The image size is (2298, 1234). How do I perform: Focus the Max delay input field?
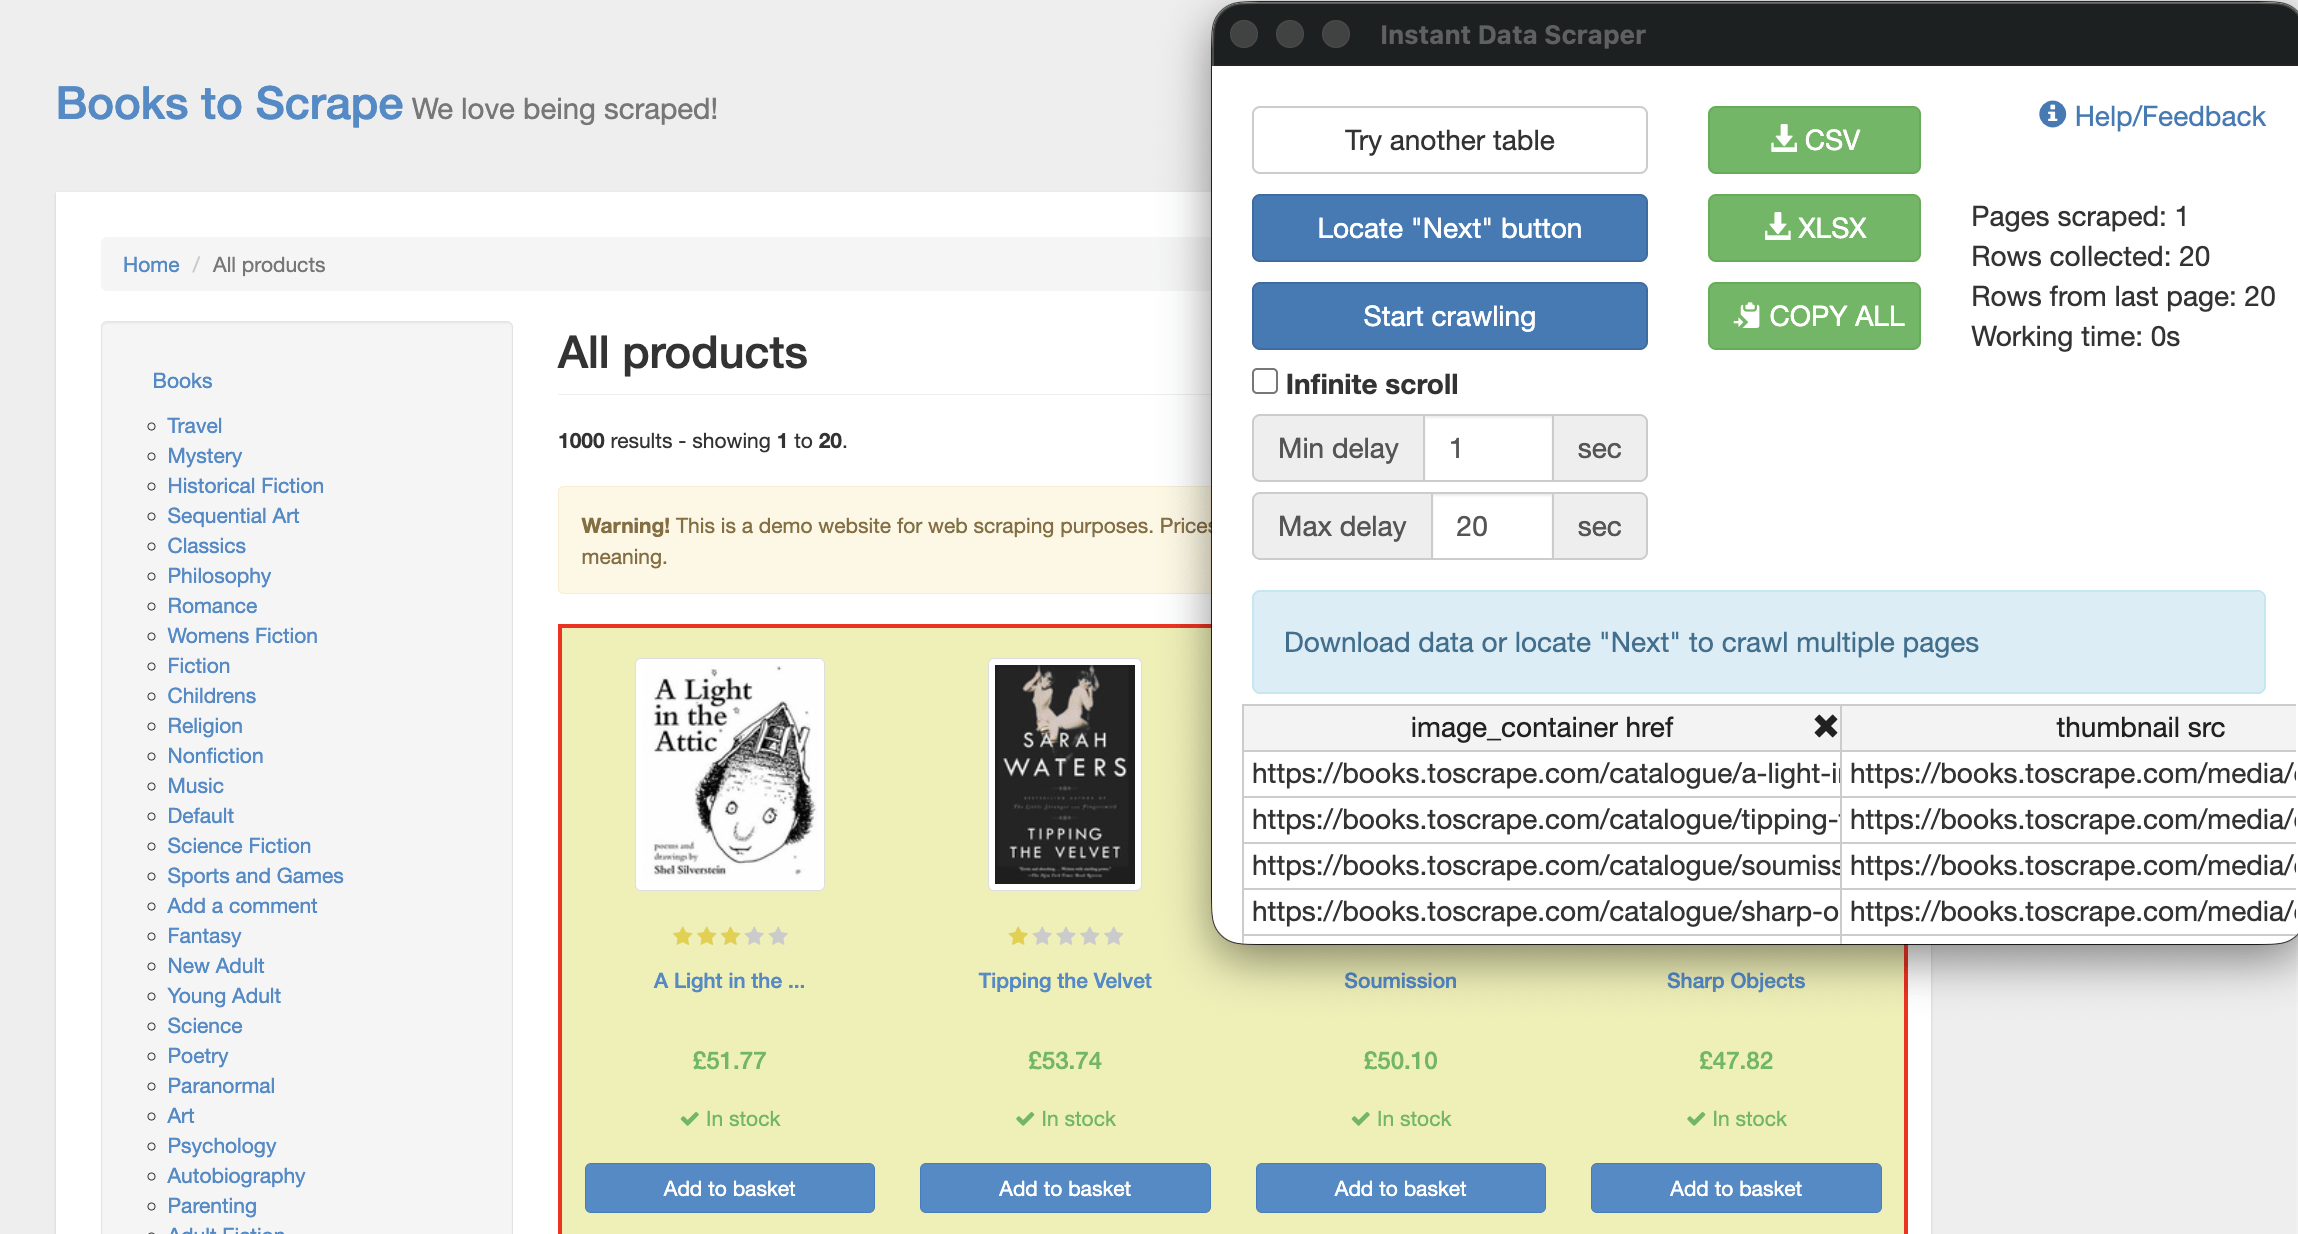click(x=1491, y=526)
